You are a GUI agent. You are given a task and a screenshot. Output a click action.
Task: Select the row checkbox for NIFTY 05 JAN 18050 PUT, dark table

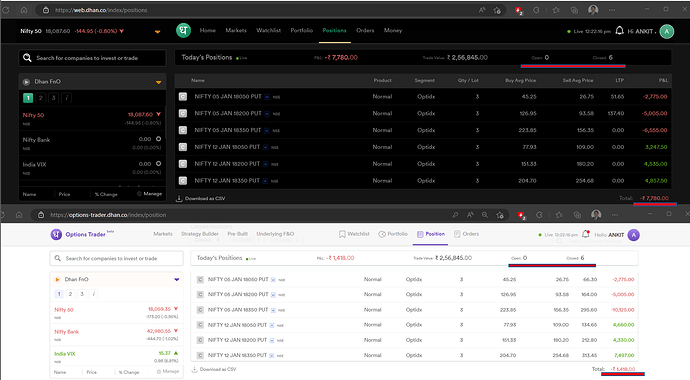click(183, 96)
